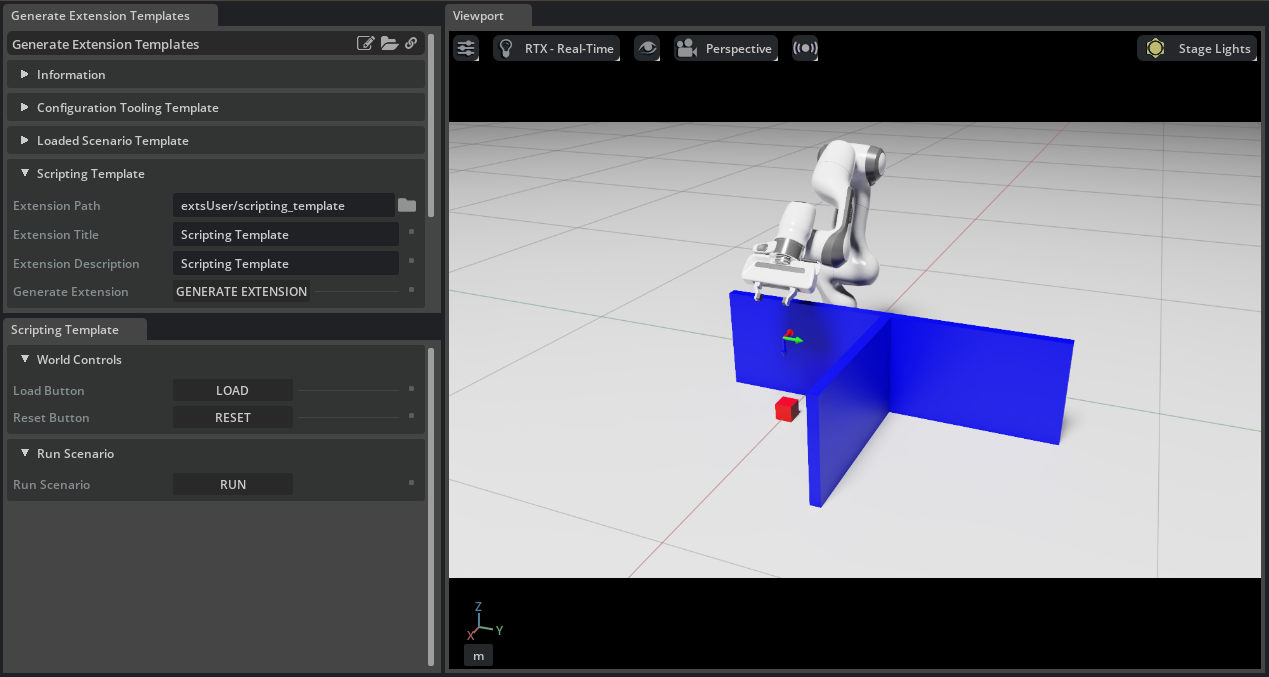The height and width of the screenshot is (677, 1269).
Task: Click the meters unit indicator in viewport
Action: point(478,656)
